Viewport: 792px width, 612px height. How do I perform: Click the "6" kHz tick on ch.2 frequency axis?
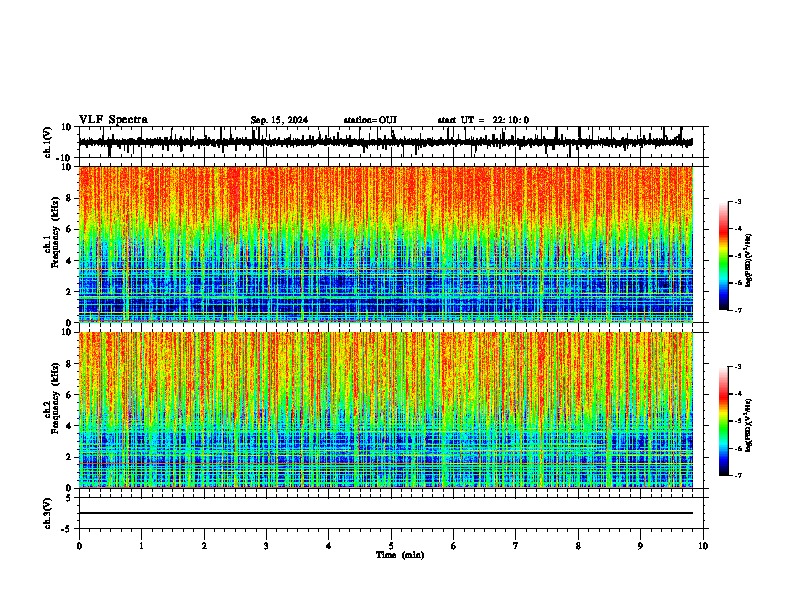click(x=70, y=395)
